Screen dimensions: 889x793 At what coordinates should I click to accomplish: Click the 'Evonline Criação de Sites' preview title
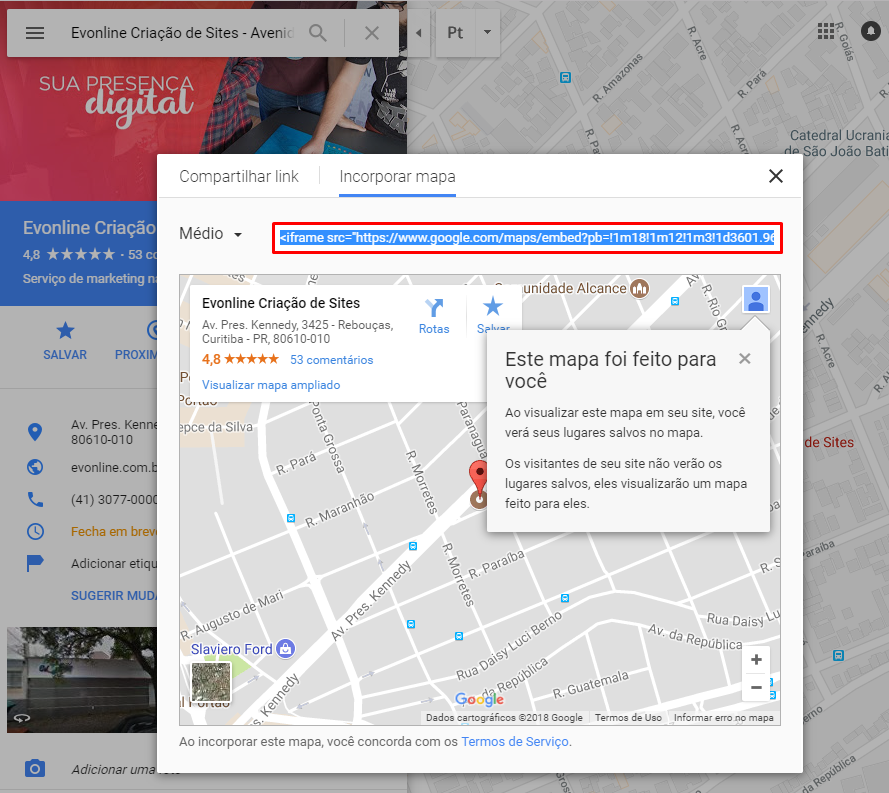pos(281,303)
